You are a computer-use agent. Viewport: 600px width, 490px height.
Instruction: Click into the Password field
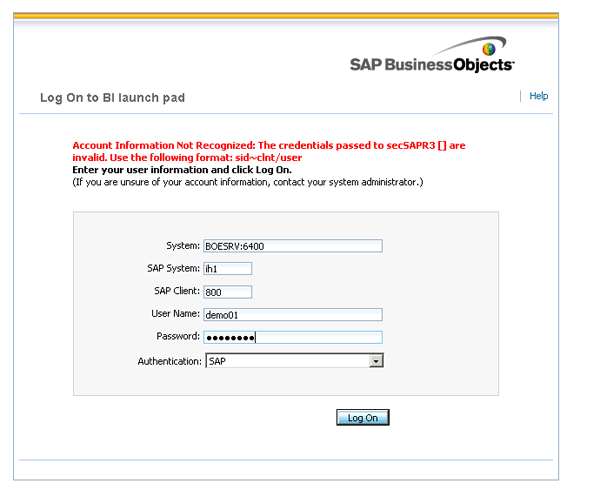click(292, 337)
